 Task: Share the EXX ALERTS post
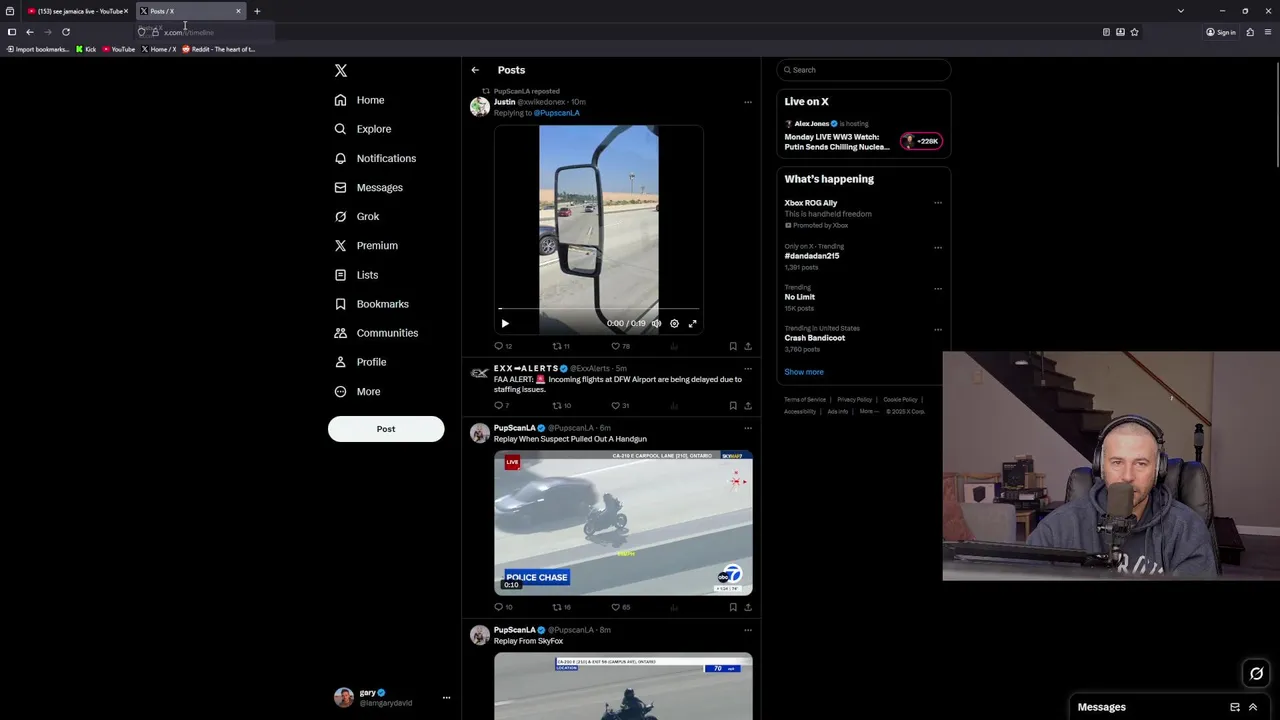748,405
